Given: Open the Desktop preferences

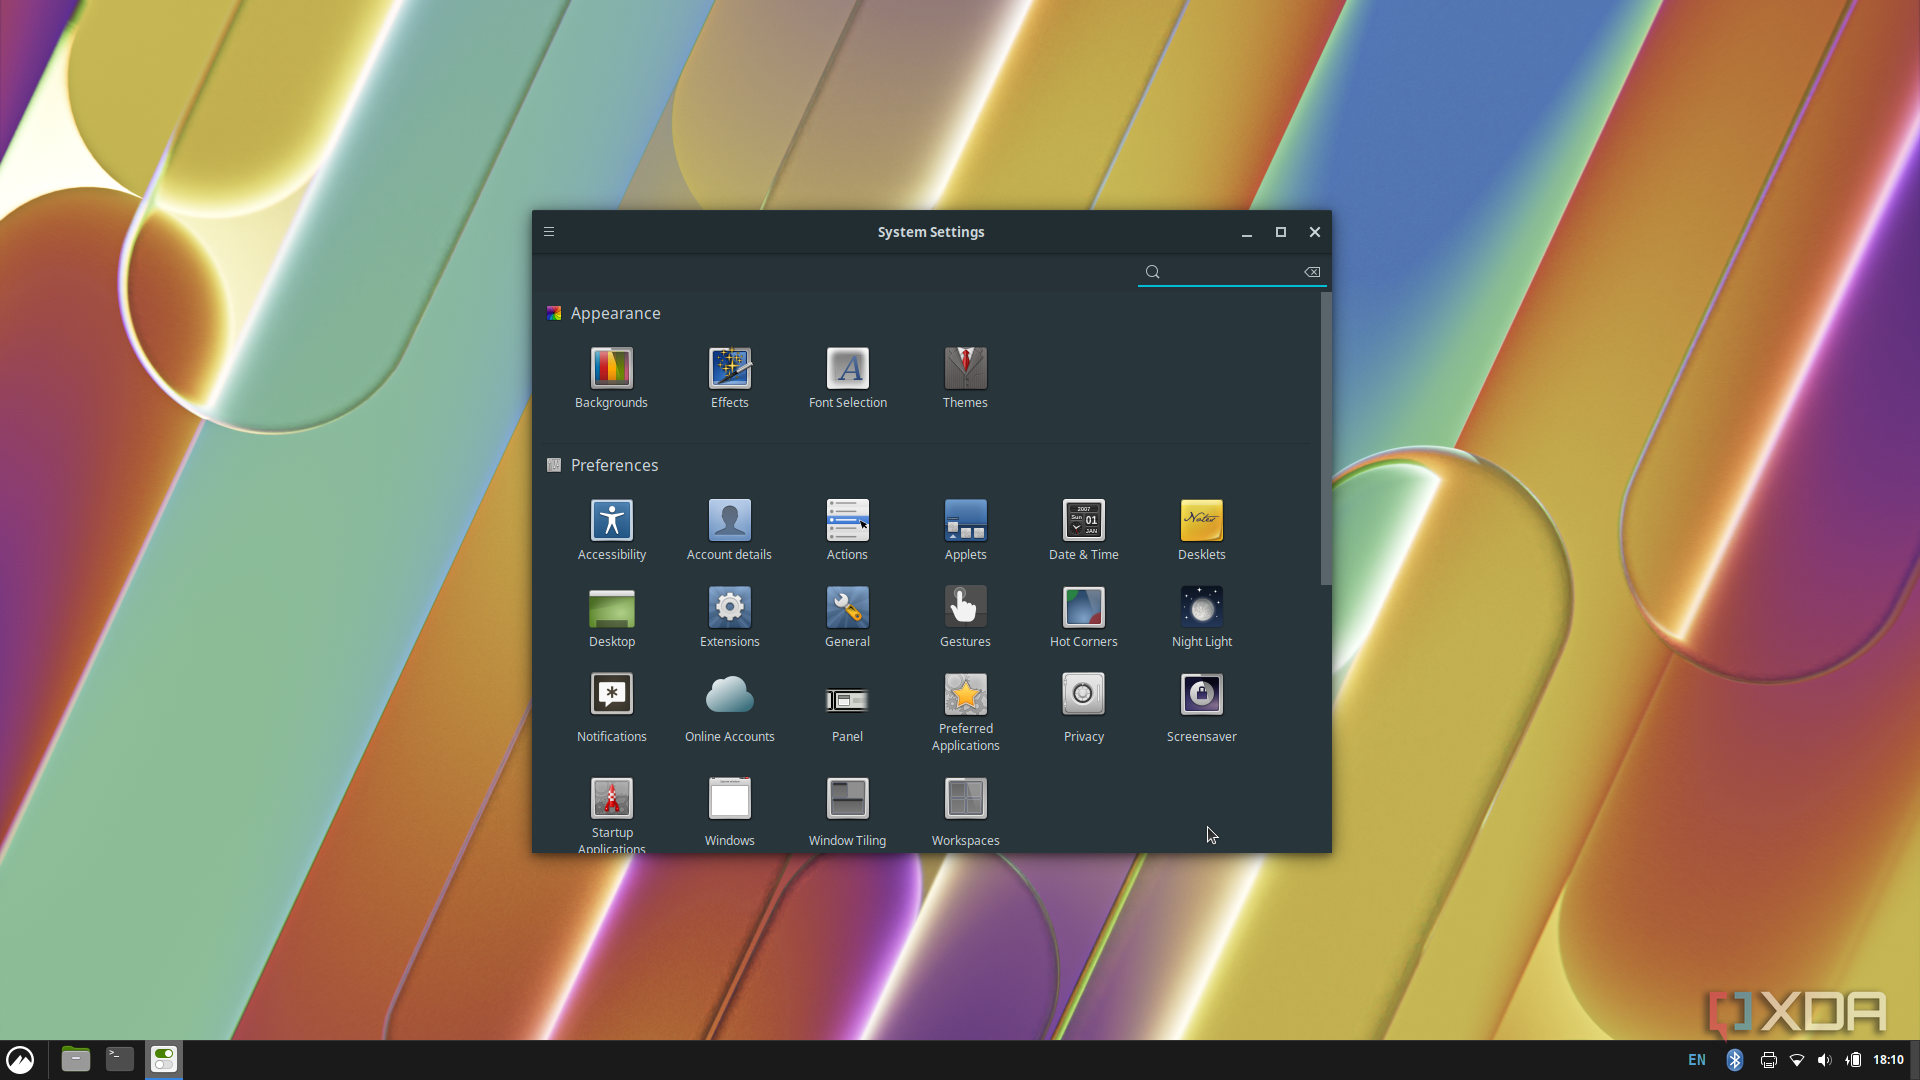Looking at the screenshot, I should point(611,617).
